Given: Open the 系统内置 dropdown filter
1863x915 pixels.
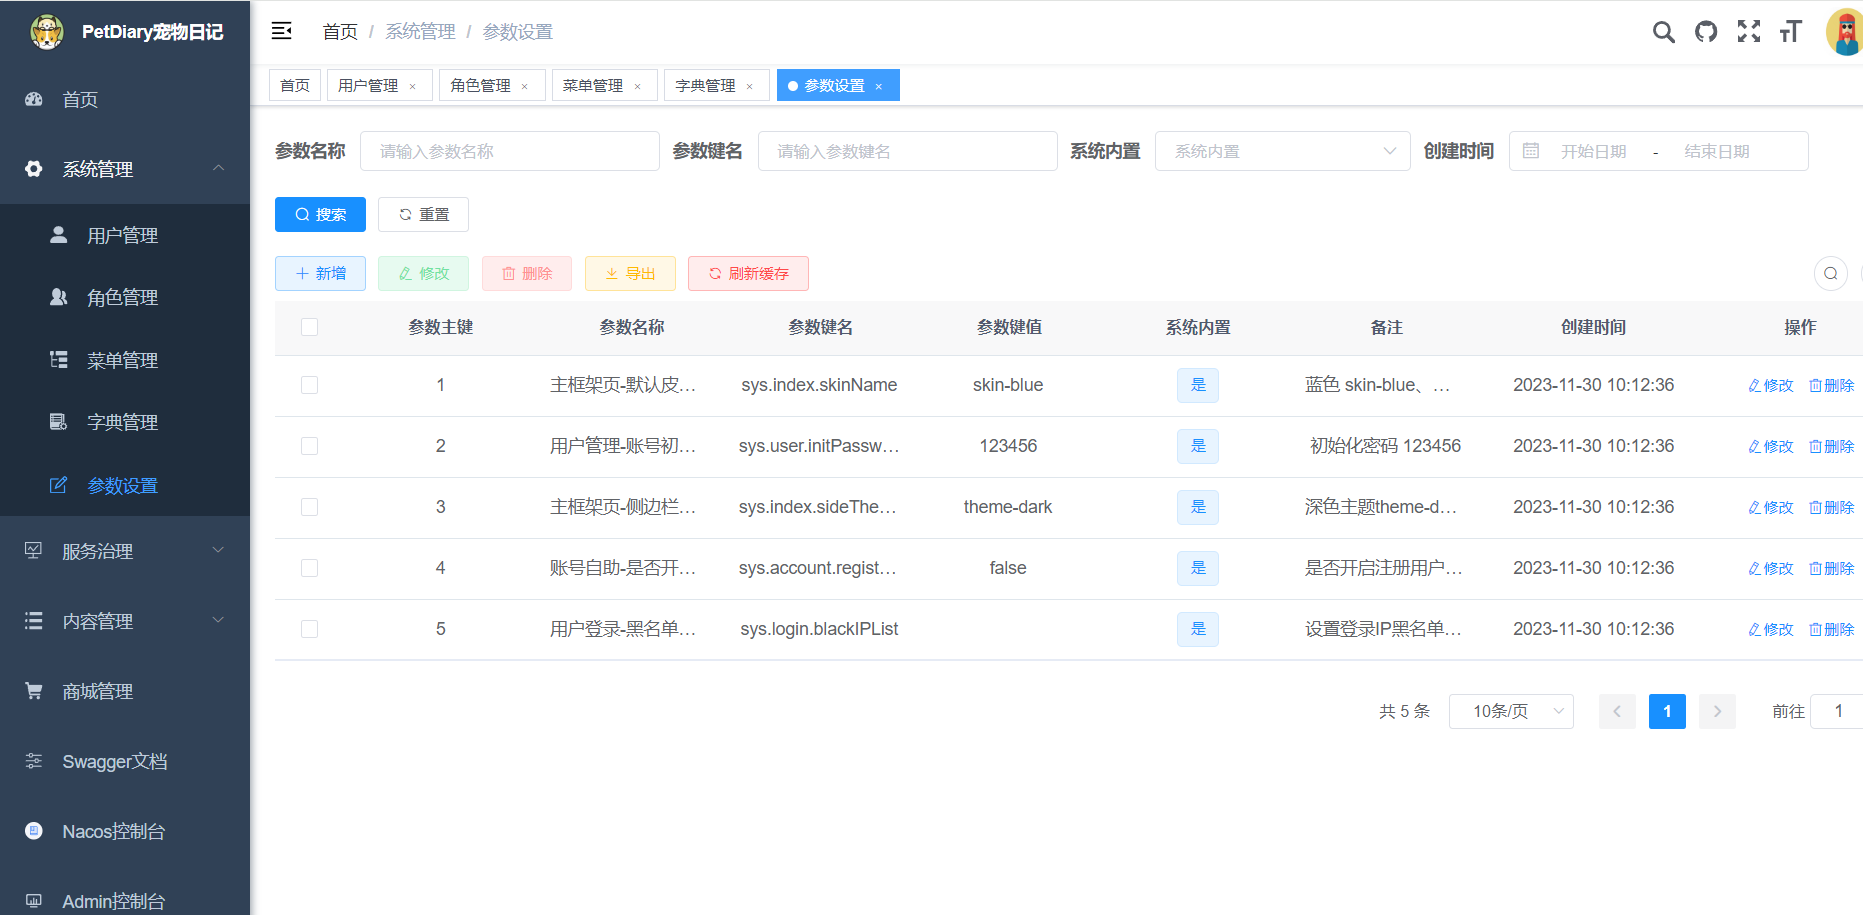Looking at the screenshot, I should [x=1283, y=151].
